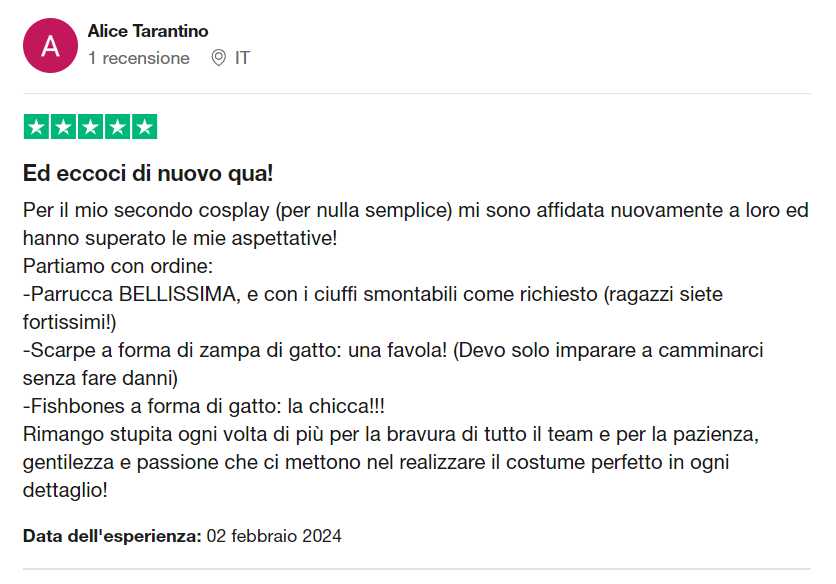Click the '1 recensione' review count
836x584 pixels.
click(x=139, y=58)
